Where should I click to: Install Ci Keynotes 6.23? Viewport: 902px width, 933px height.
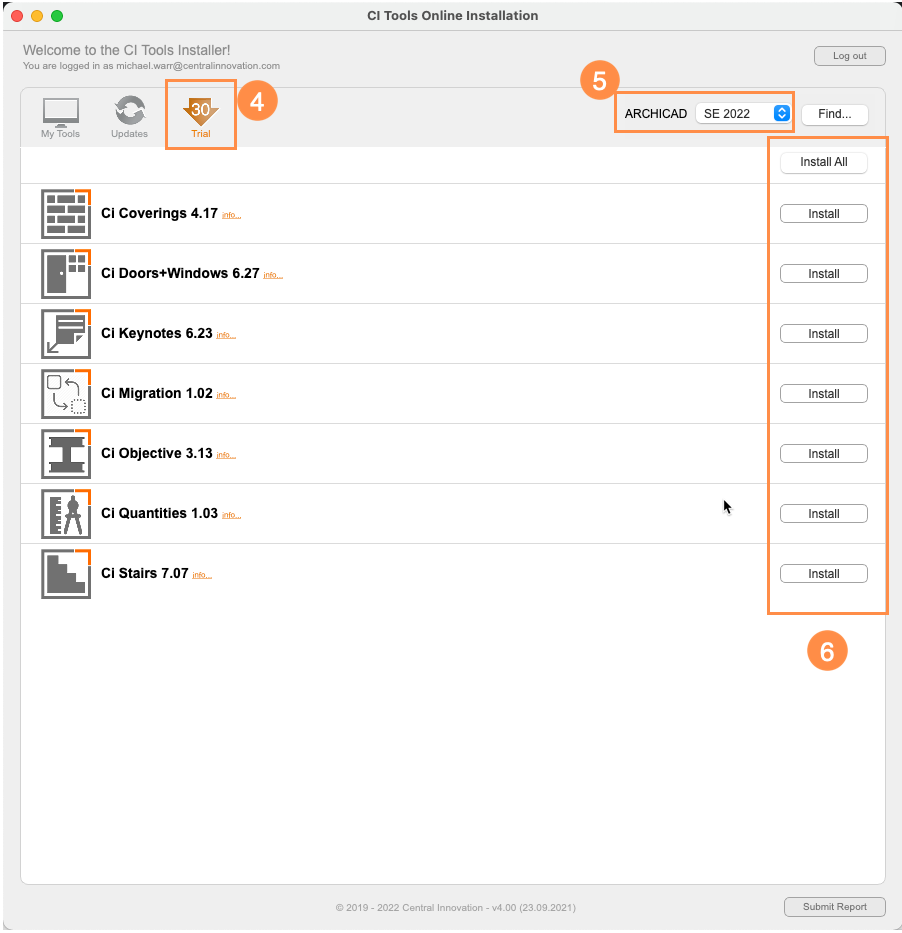pyautogui.click(x=823, y=334)
